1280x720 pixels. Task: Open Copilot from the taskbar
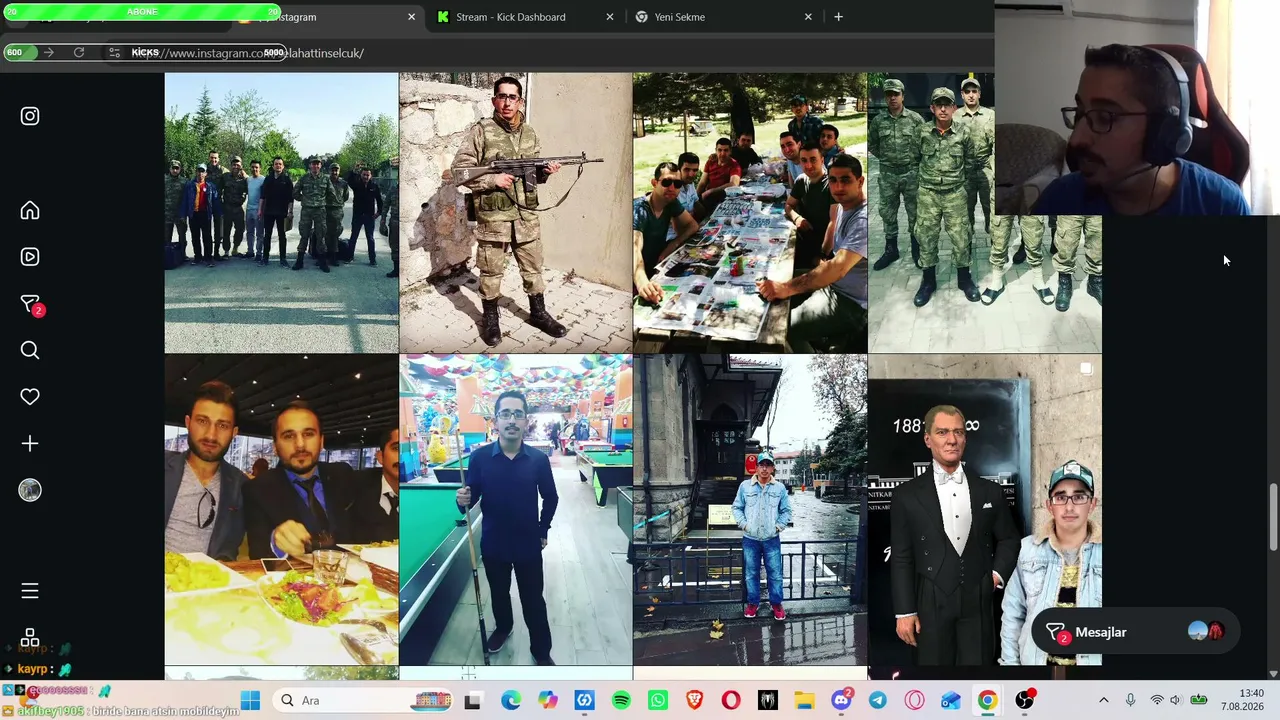547,701
